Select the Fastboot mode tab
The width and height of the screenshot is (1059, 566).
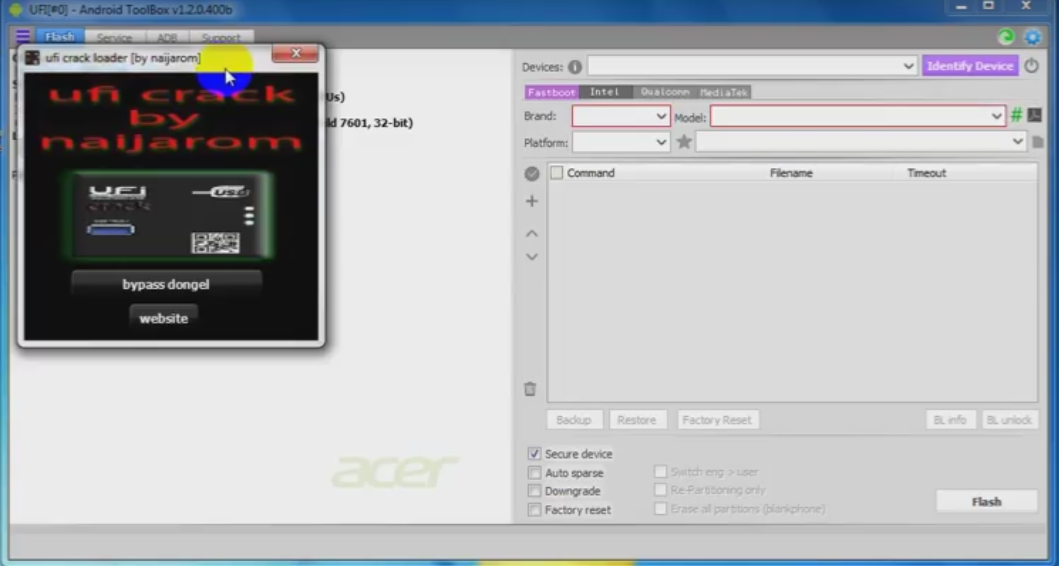pos(552,92)
